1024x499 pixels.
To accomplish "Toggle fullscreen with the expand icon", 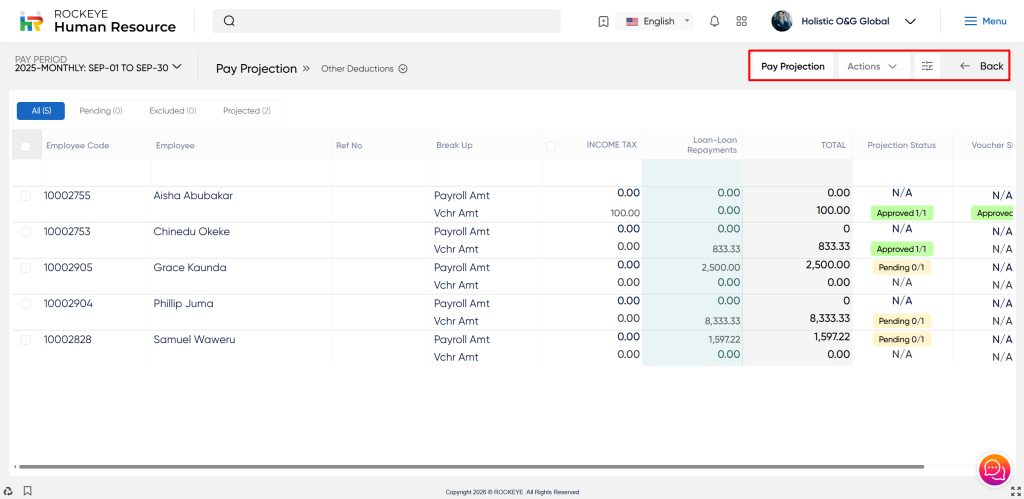I will pyautogui.click(x=1014, y=491).
